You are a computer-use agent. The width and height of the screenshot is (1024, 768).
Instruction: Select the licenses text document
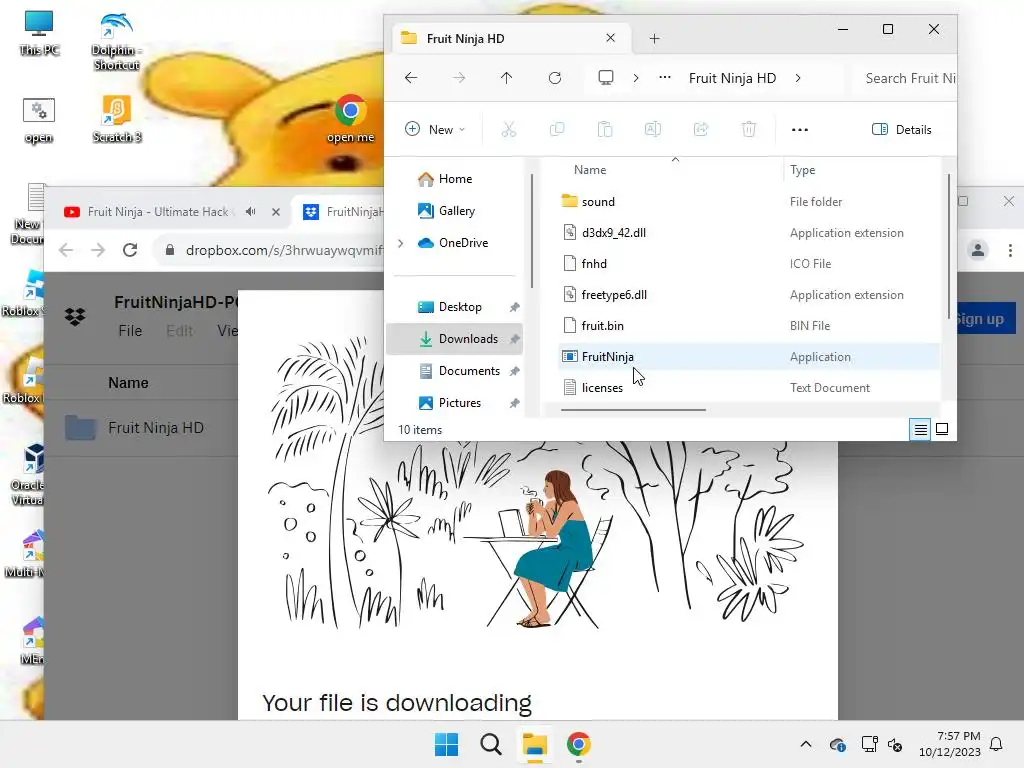[749, 388]
